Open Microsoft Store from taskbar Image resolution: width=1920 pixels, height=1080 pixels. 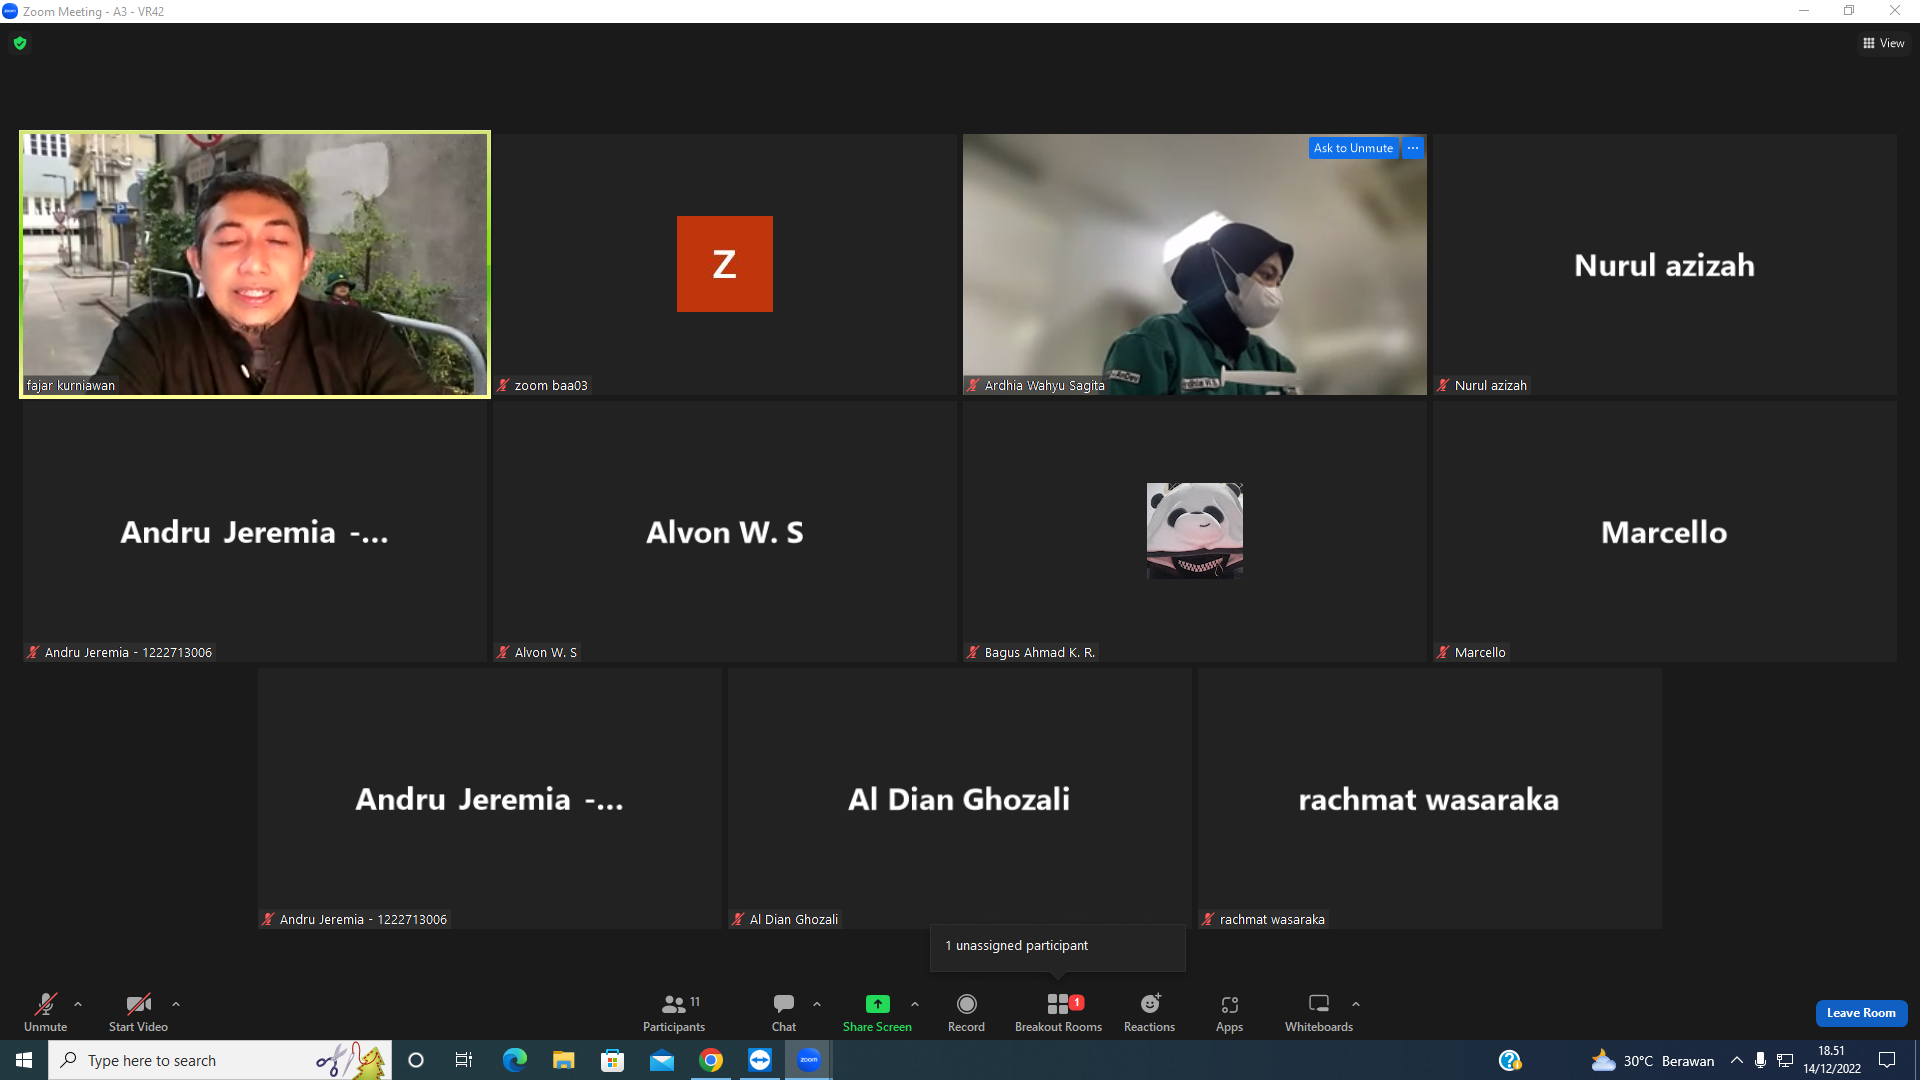[x=612, y=1060]
